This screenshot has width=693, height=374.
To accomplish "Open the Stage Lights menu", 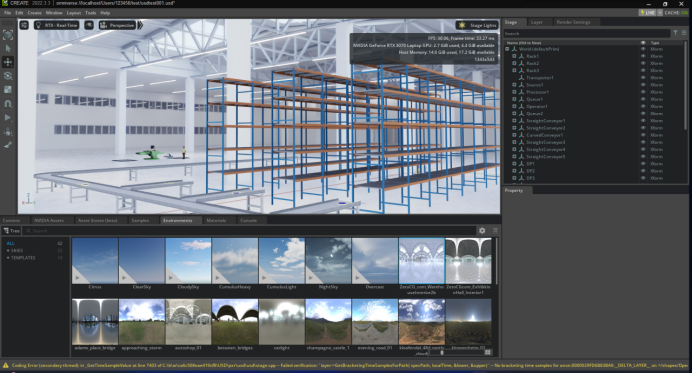I will (x=478, y=25).
